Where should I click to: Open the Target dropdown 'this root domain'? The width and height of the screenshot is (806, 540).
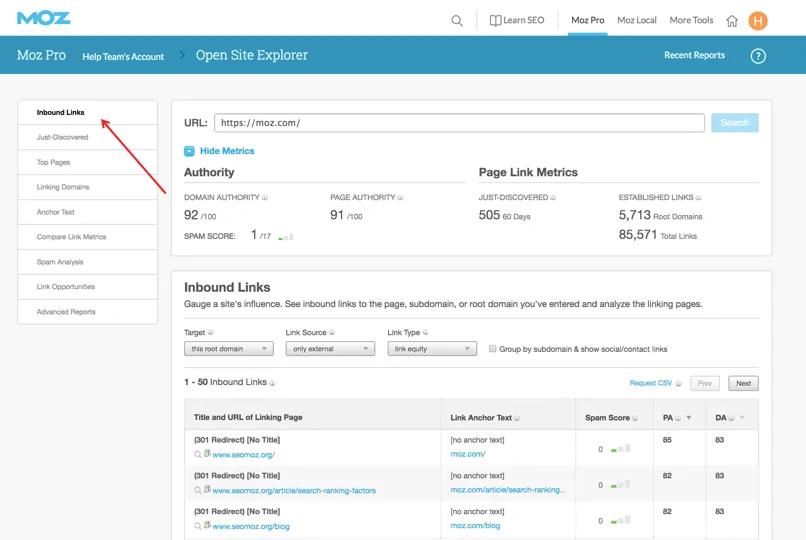[228, 349]
